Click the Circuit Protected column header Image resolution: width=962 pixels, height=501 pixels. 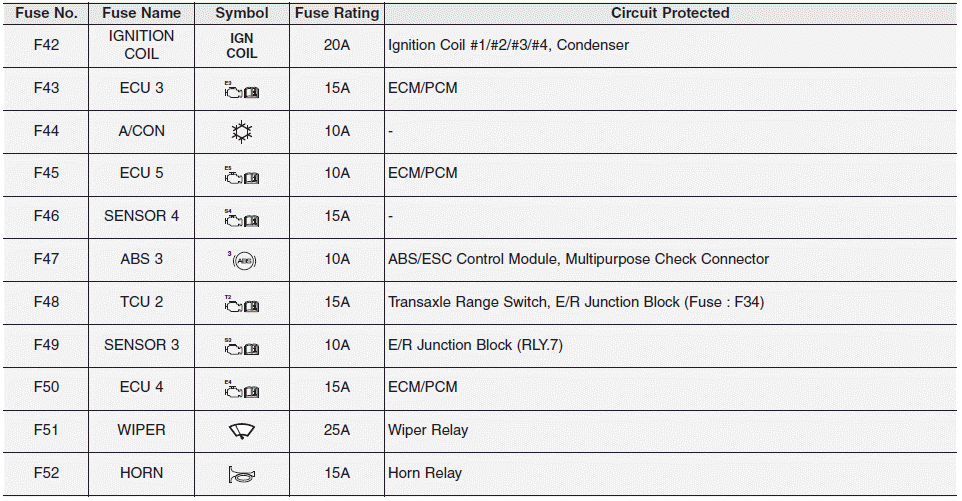670,13
